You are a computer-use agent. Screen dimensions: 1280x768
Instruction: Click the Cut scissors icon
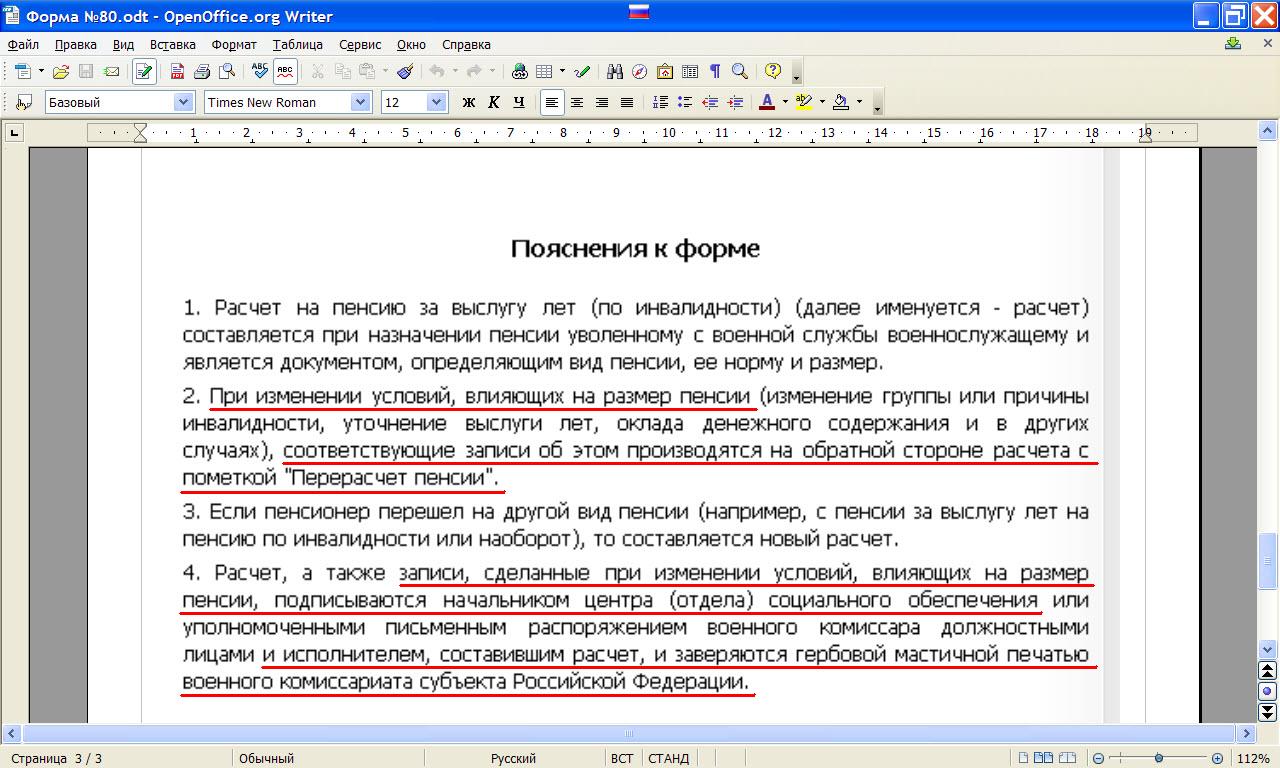(318, 71)
